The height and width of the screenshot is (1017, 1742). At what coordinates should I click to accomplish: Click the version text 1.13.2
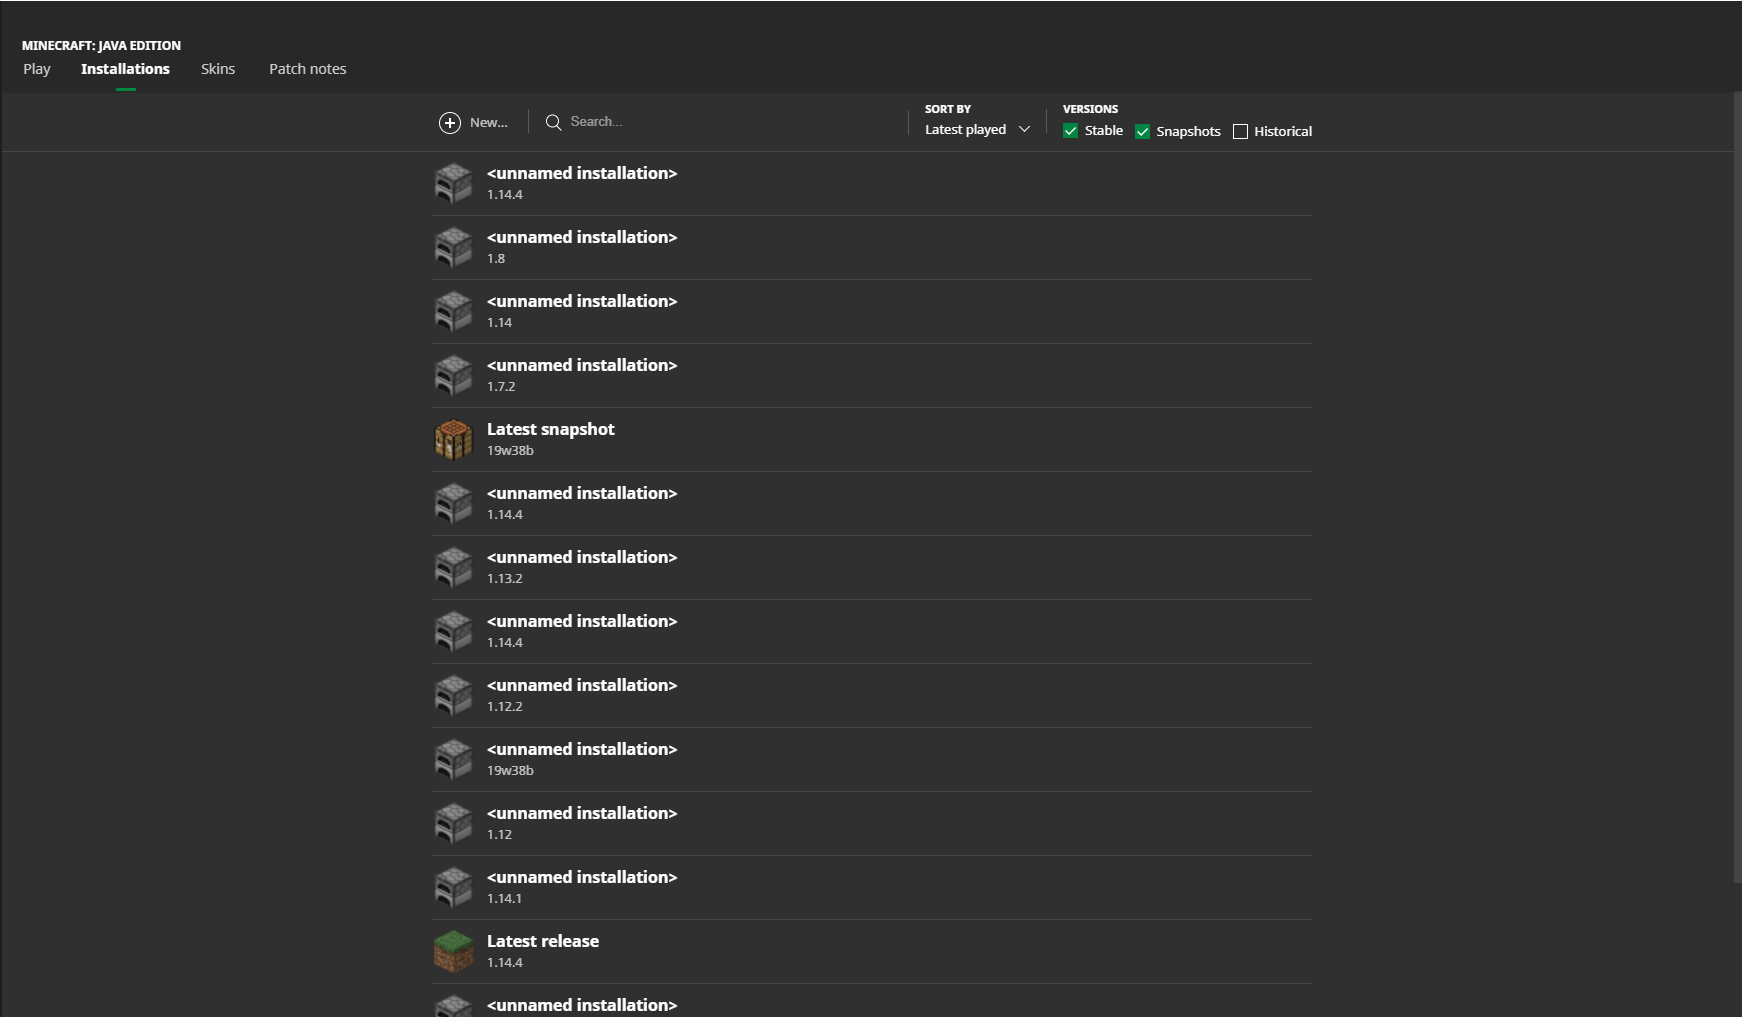point(505,579)
